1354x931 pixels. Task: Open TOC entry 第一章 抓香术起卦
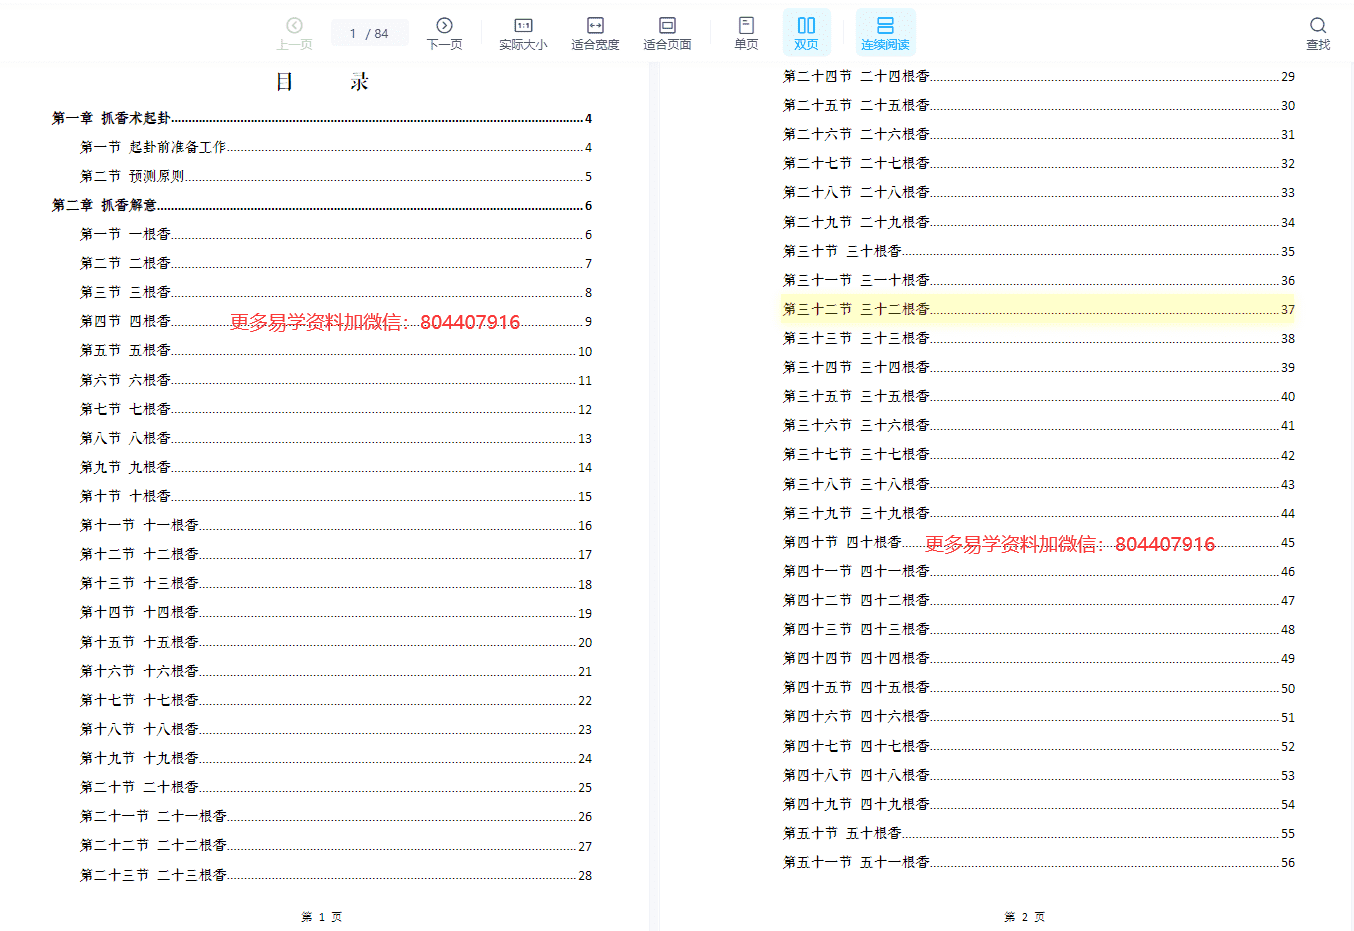[112, 118]
